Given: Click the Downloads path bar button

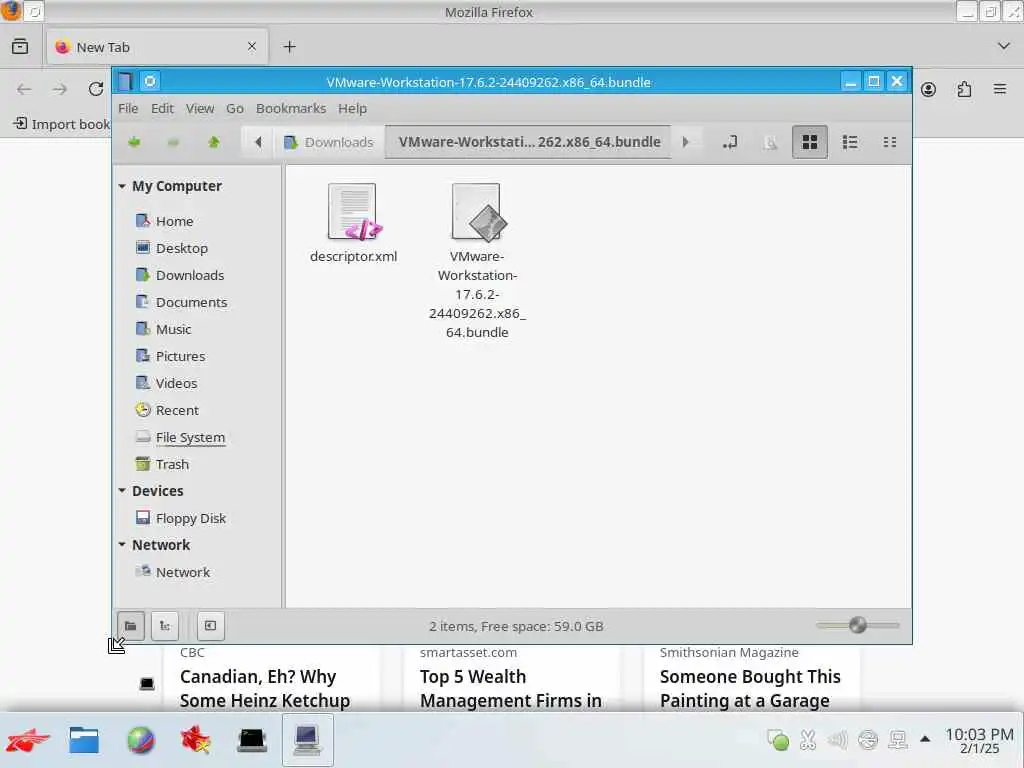Looking at the screenshot, I should coord(329,142).
